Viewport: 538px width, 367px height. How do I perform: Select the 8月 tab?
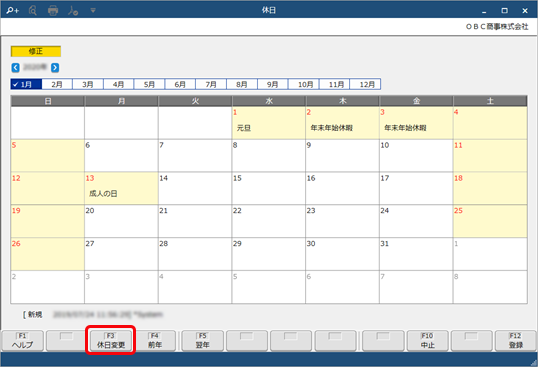pos(242,84)
